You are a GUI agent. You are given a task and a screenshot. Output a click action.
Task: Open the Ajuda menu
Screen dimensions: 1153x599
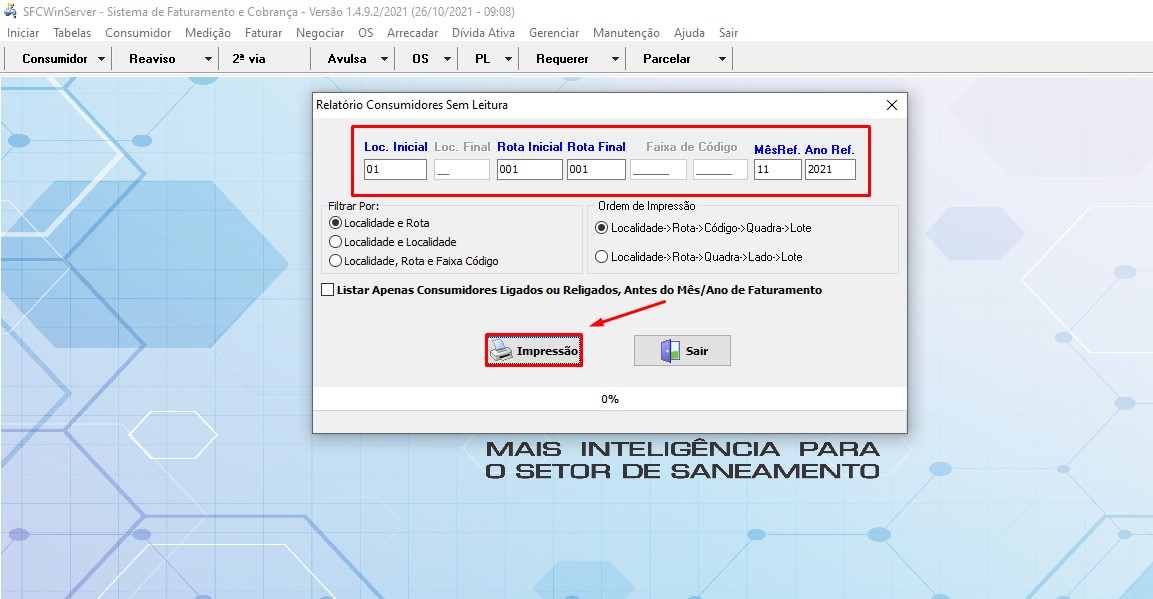(688, 32)
